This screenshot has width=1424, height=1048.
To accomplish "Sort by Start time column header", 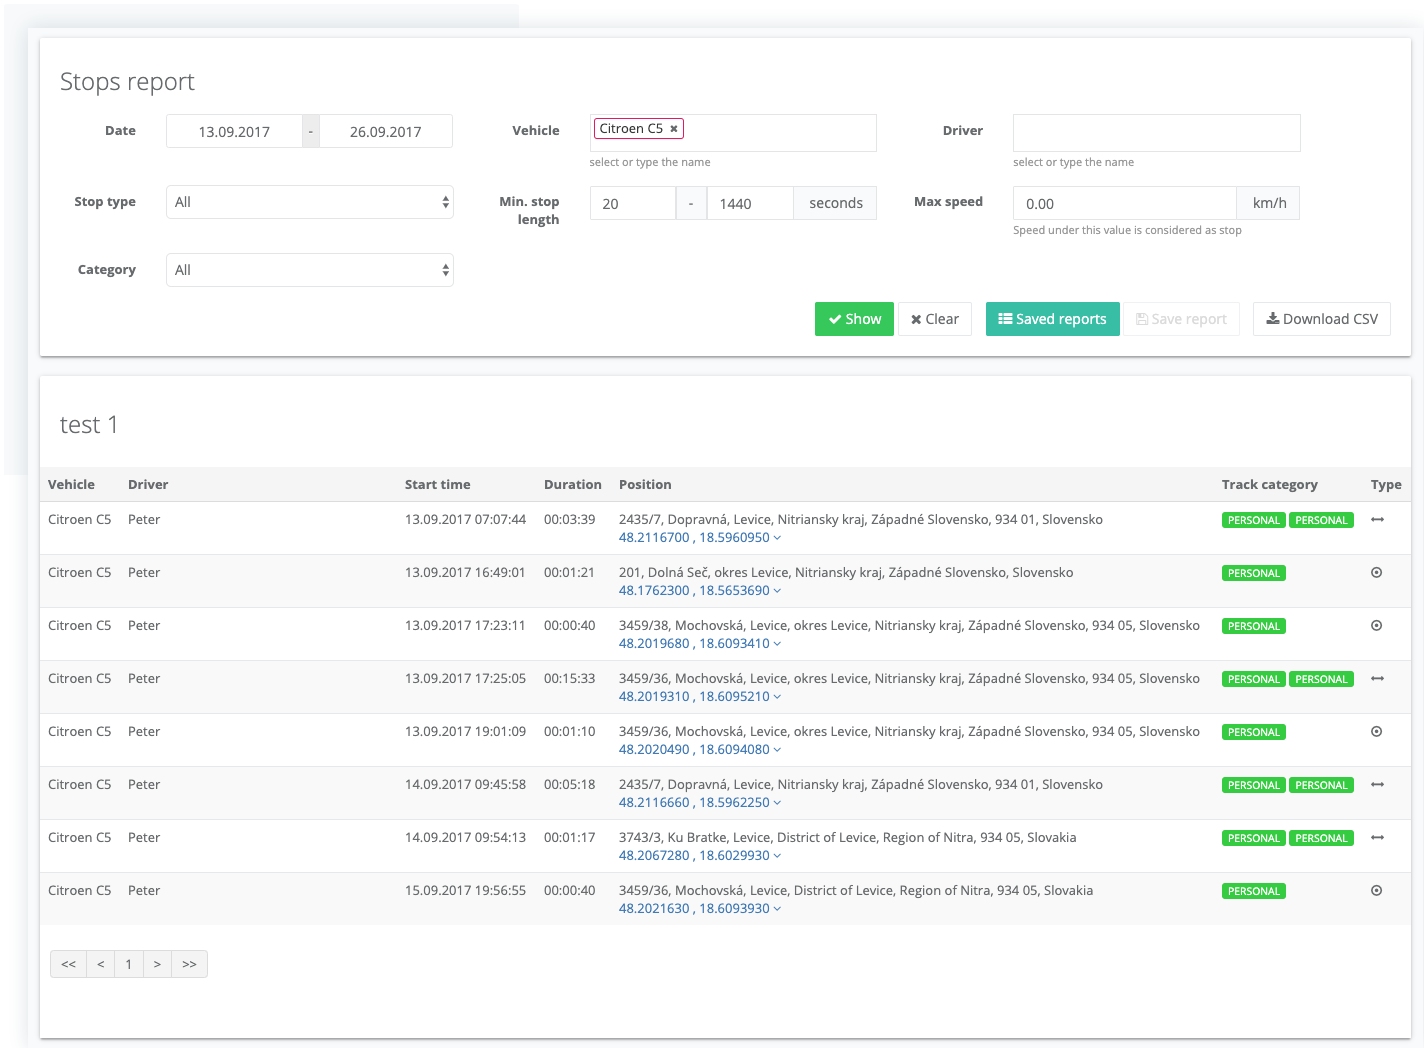I will click(437, 485).
